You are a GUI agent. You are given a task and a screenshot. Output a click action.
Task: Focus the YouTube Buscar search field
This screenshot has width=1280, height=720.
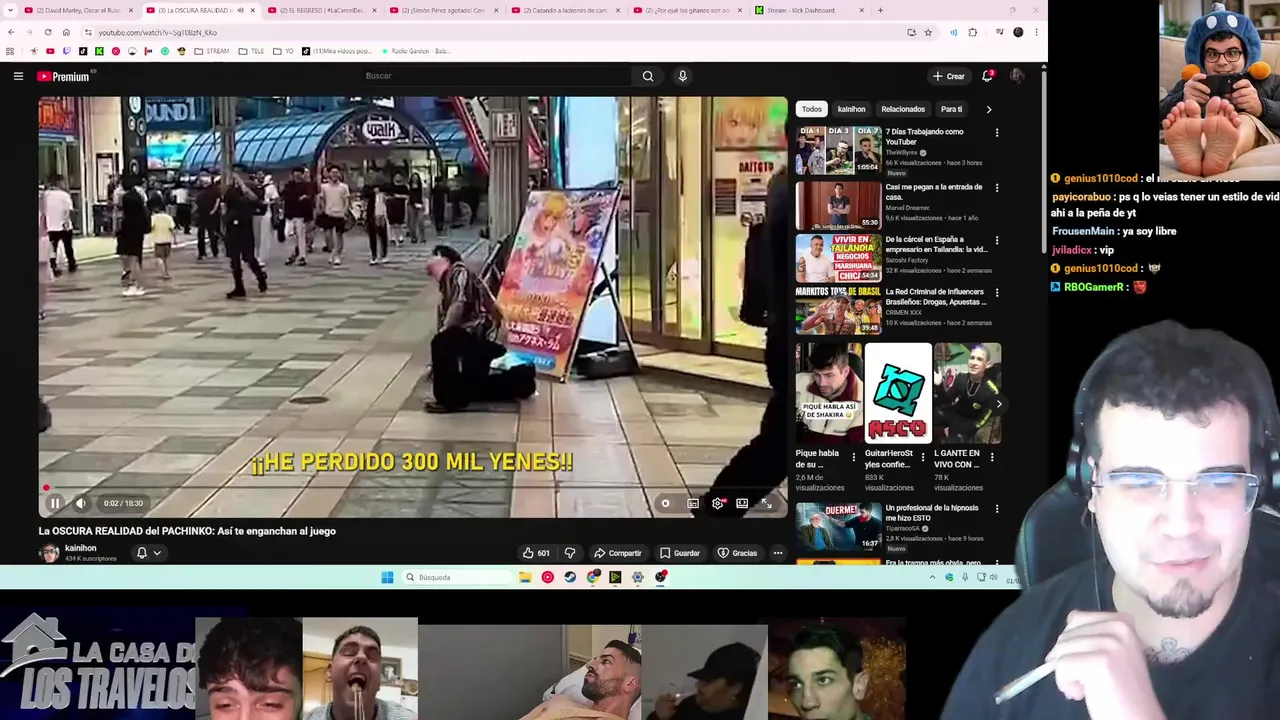point(495,76)
